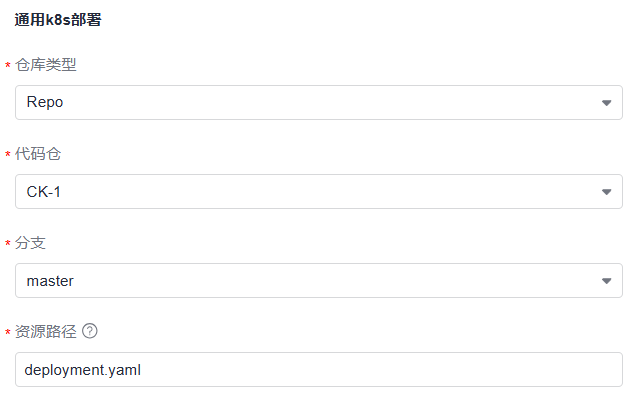Click the arrow on the master dropdown
639x407 pixels.
606,281
